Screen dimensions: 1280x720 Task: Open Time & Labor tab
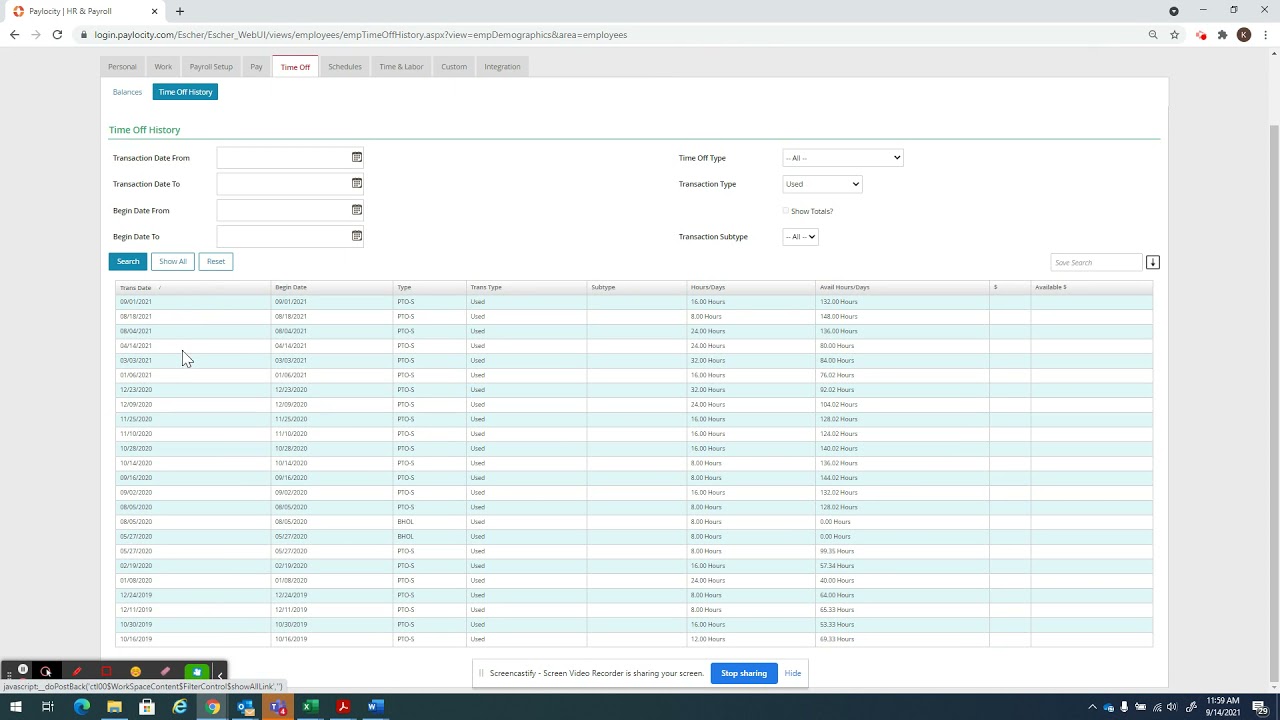tap(401, 67)
